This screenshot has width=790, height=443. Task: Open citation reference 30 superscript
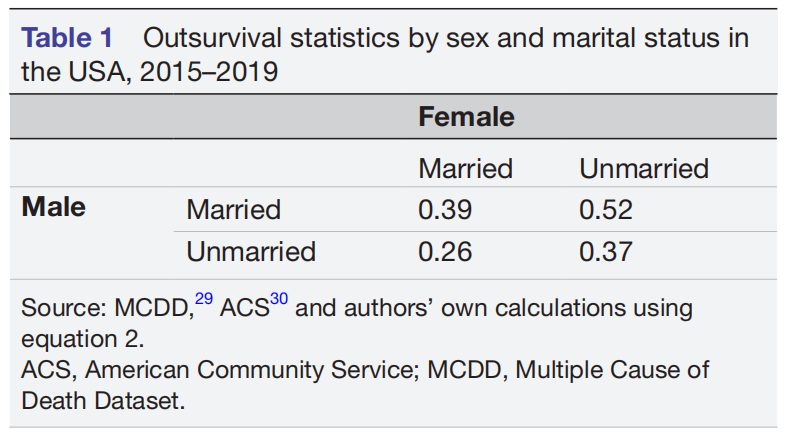[278, 300]
